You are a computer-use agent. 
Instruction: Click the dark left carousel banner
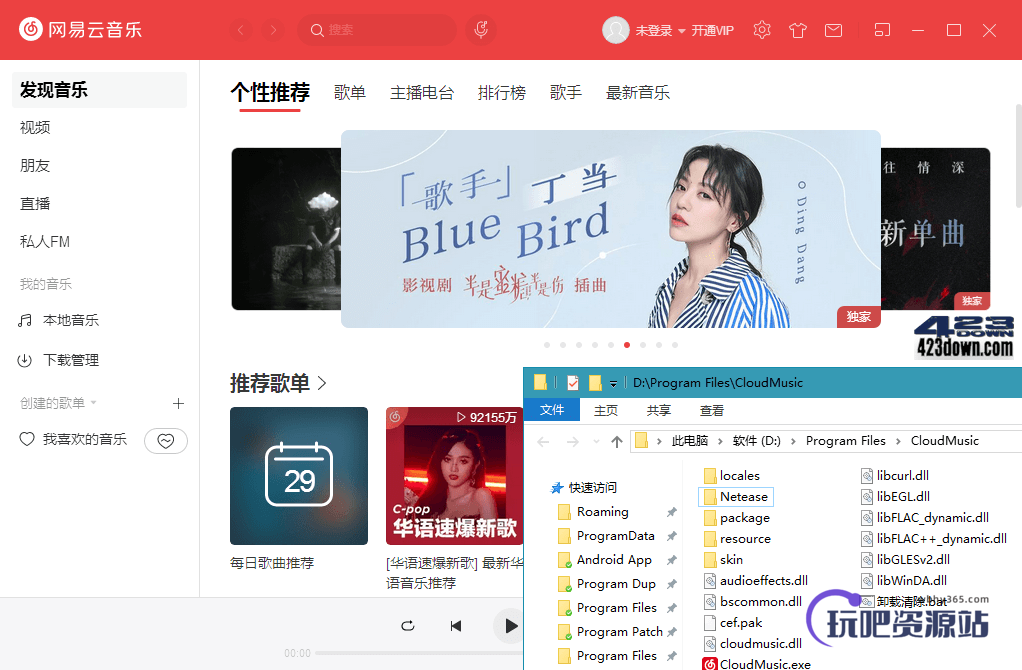(286, 229)
